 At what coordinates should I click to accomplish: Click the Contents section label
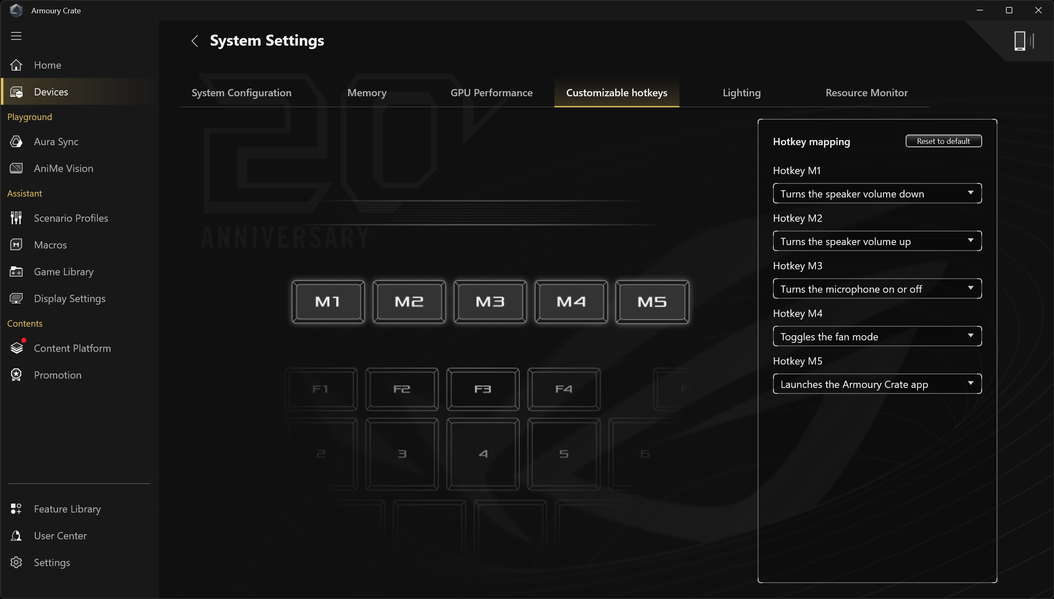(x=25, y=323)
